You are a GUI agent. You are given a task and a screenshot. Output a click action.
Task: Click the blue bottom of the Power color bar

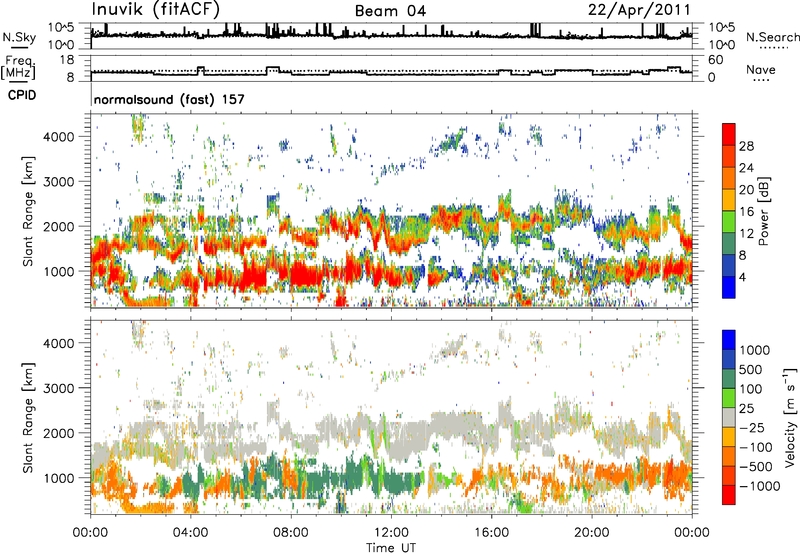click(729, 287)
